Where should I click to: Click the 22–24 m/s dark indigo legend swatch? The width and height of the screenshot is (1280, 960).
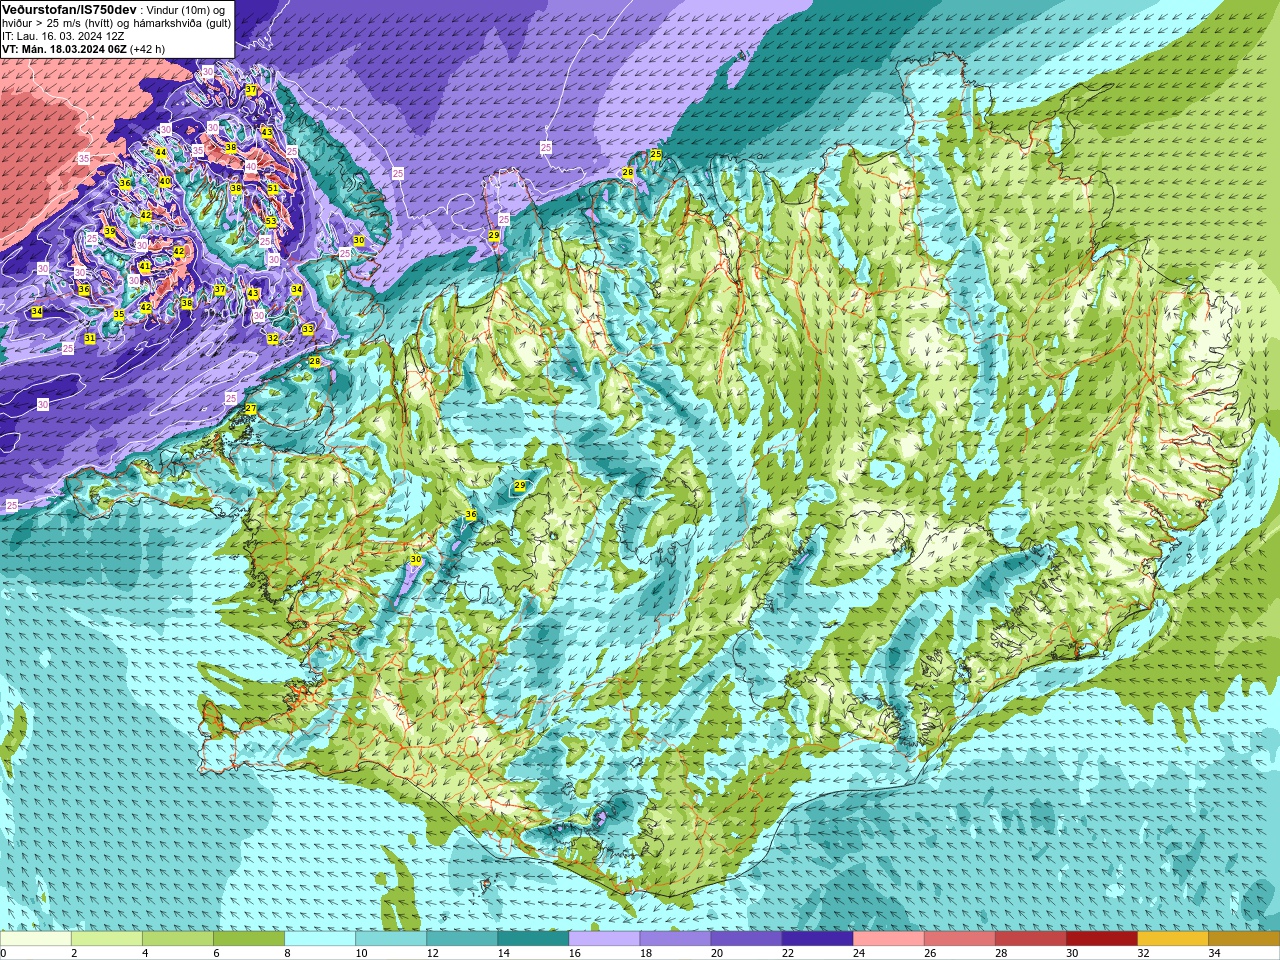(x=817, y=939)
